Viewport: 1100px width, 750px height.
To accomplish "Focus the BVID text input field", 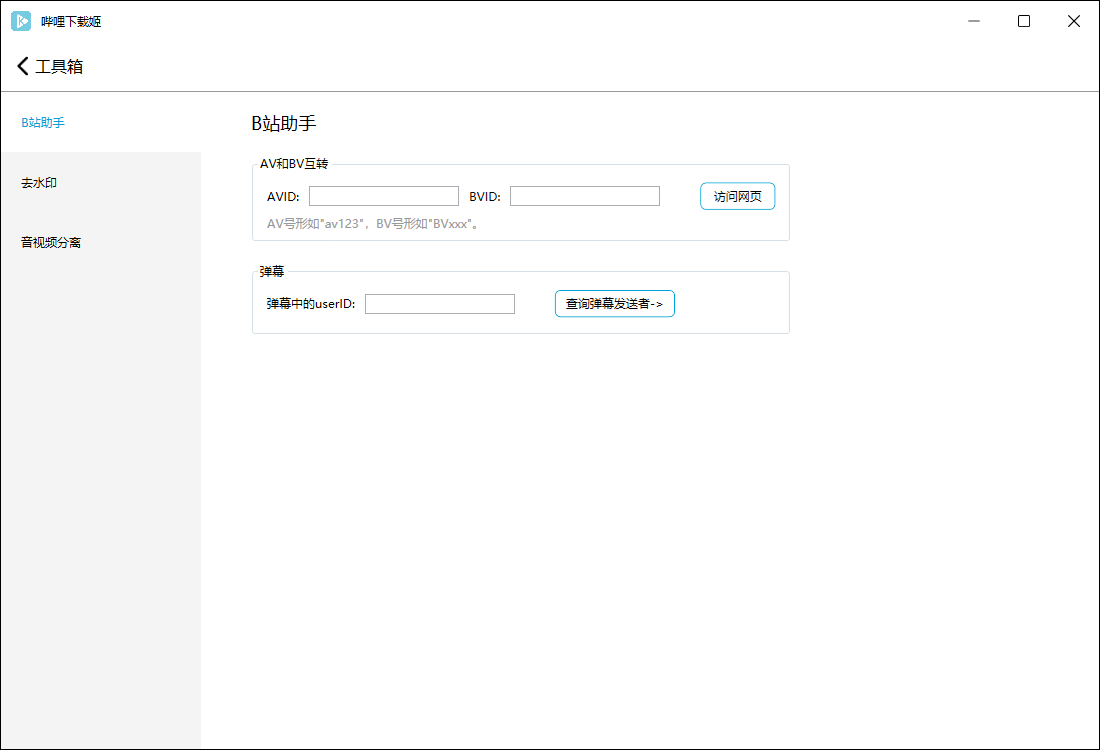I will pyautogui.click(x=584, y=196).
